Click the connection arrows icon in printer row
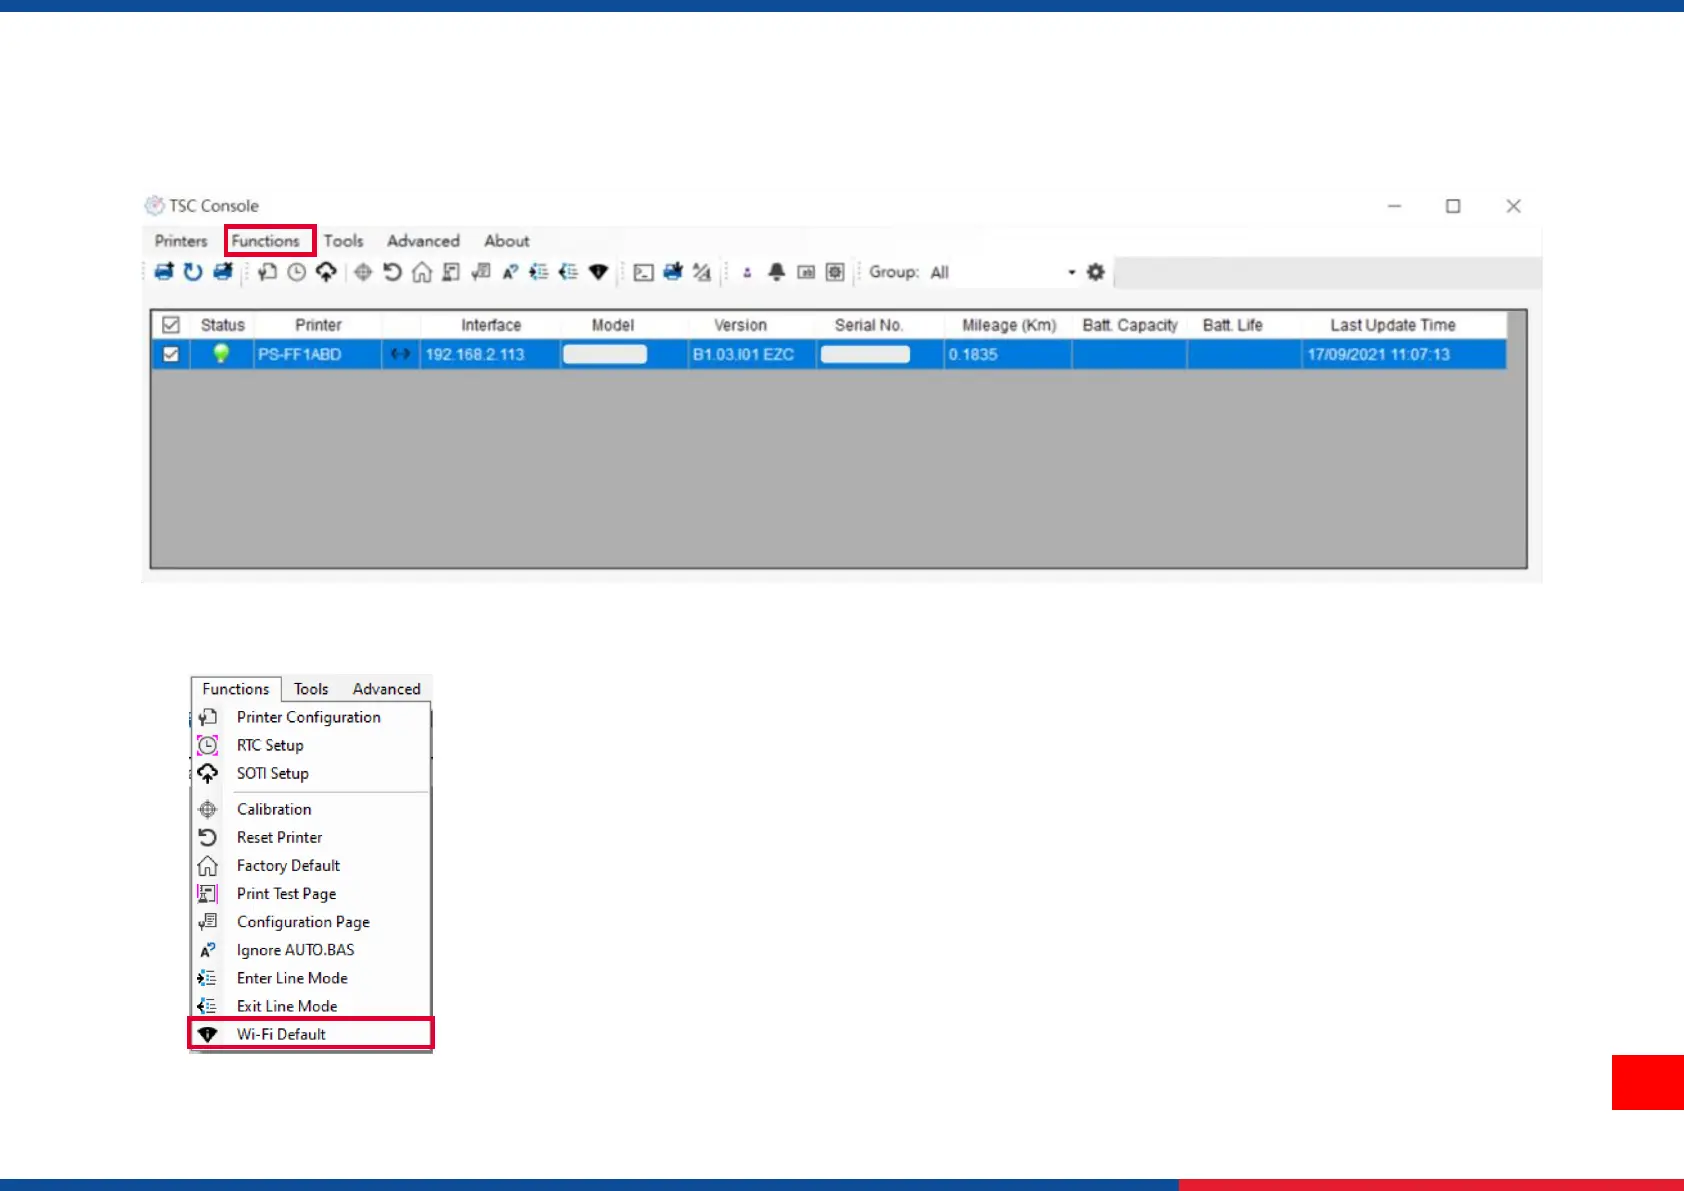Screen dimensions: 1684x1191 [400, 354]
